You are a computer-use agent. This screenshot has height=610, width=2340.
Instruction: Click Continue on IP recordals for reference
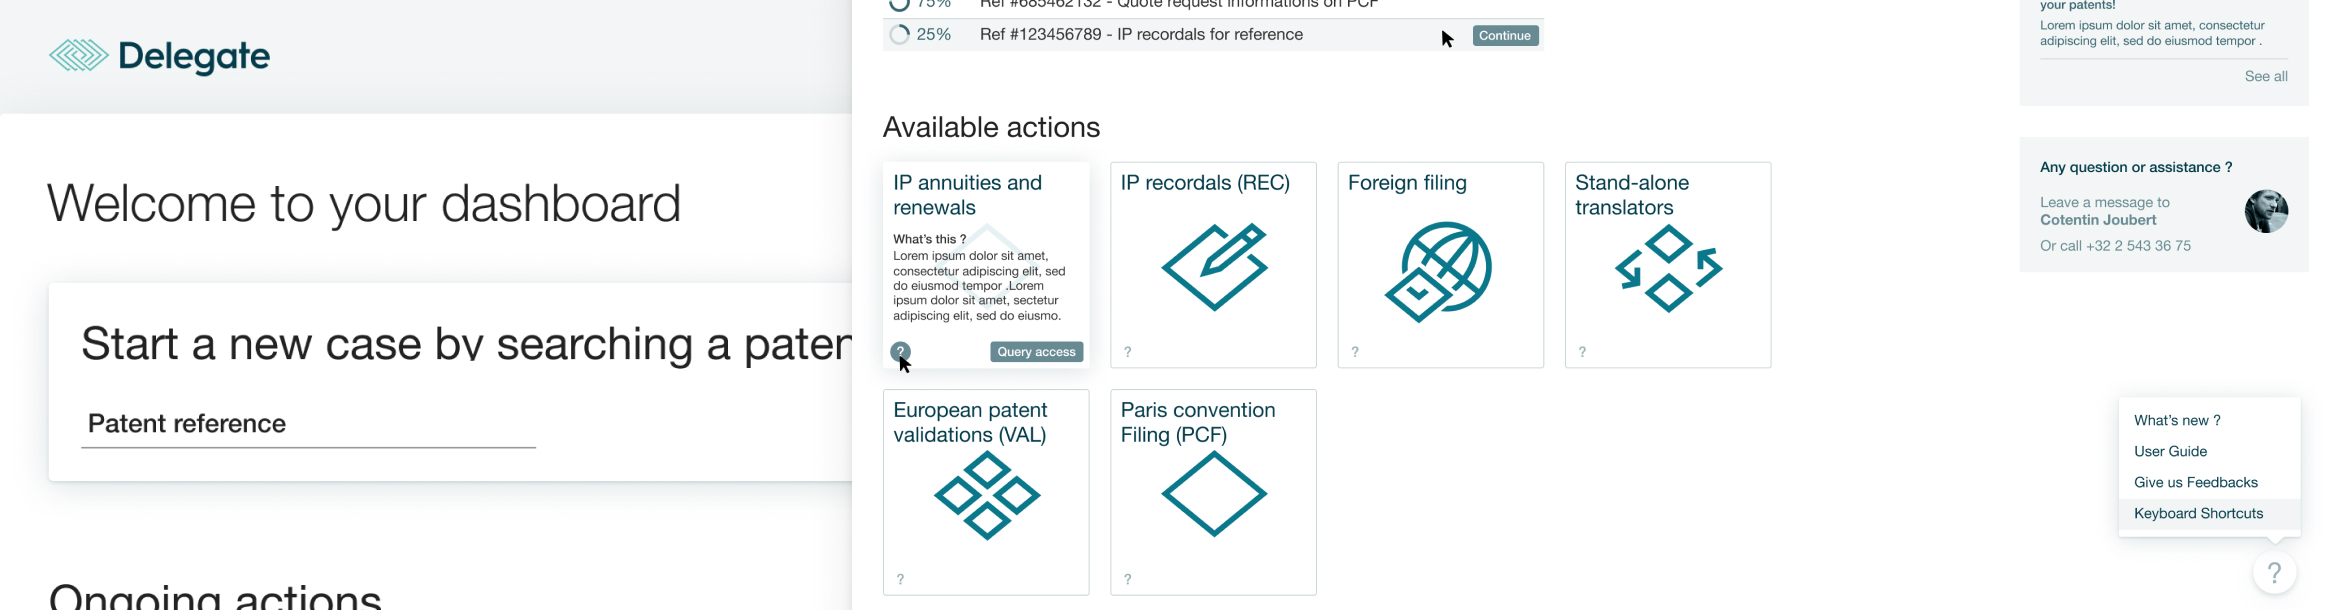point(1505,36)
